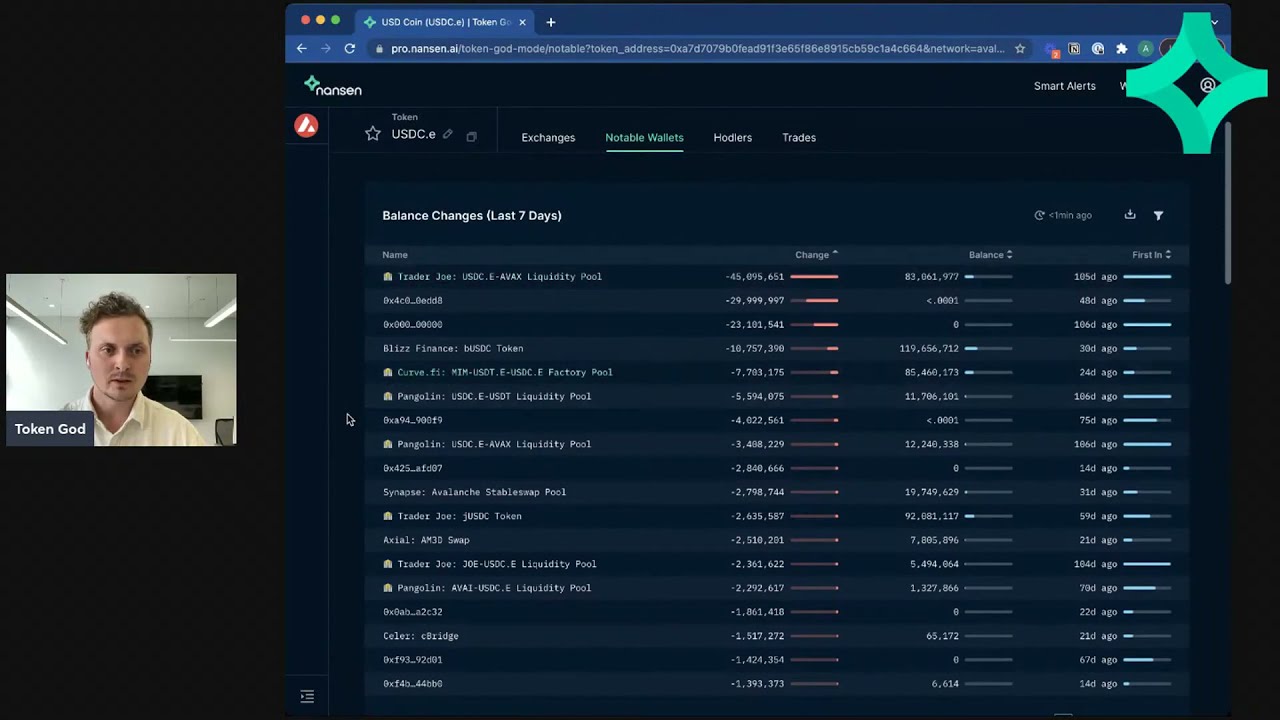Open the Notion extension icon
The height and width of the screenshot is (720, 1280).
1074,48
